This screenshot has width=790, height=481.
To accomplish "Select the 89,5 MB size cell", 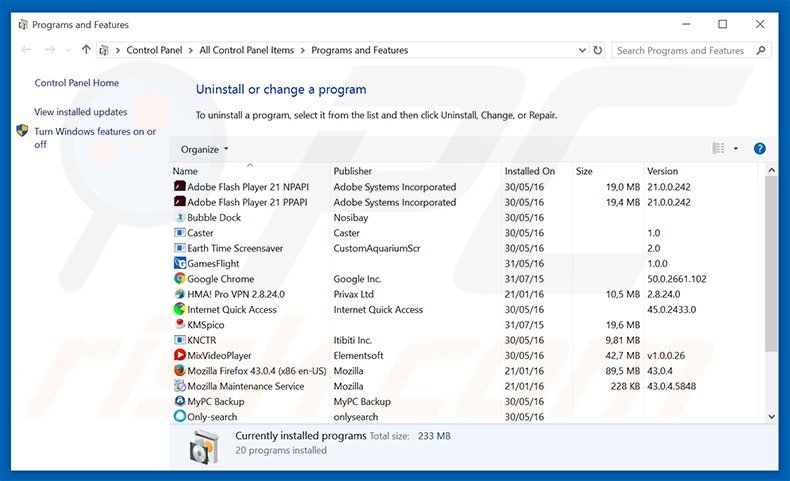I will 623,371.
